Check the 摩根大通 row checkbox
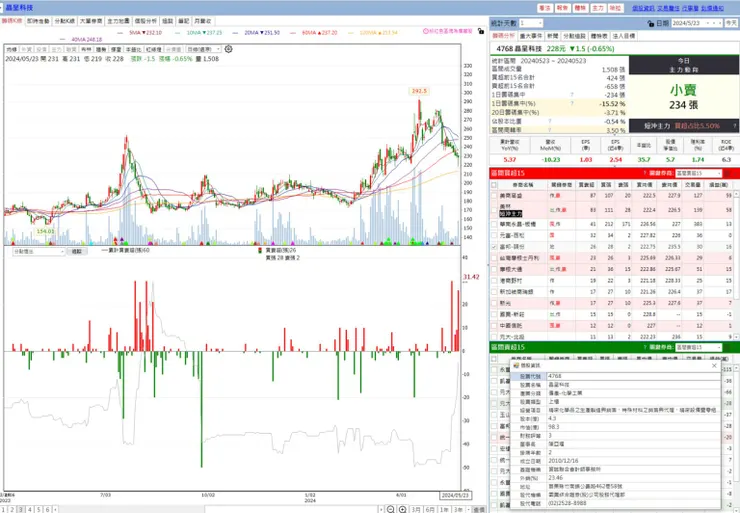Screen dimensions: 740x513 click(494, 269)
